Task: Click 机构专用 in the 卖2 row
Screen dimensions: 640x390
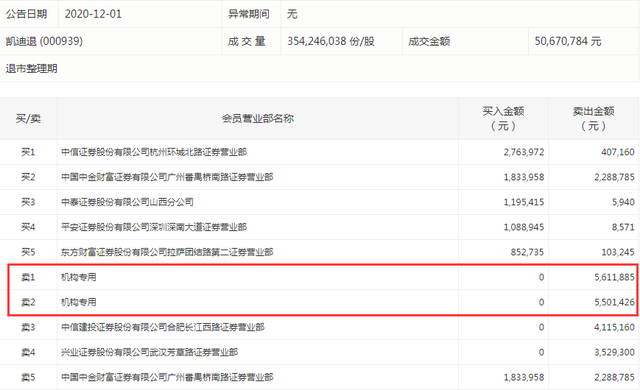Action: click(79, 302)
